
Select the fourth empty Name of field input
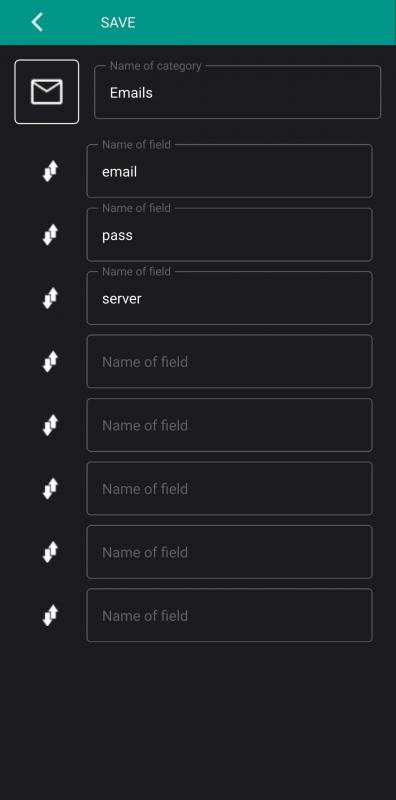tap(229, 552)
